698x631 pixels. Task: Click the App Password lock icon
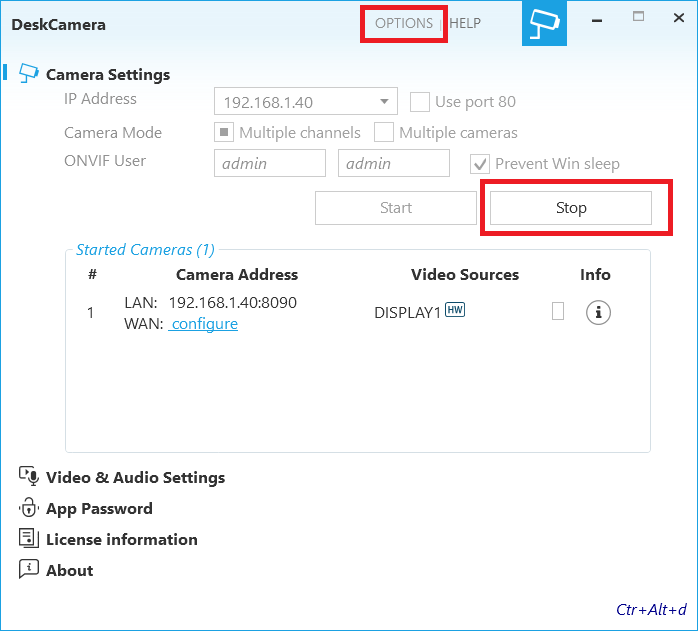[x=29, y=508]
